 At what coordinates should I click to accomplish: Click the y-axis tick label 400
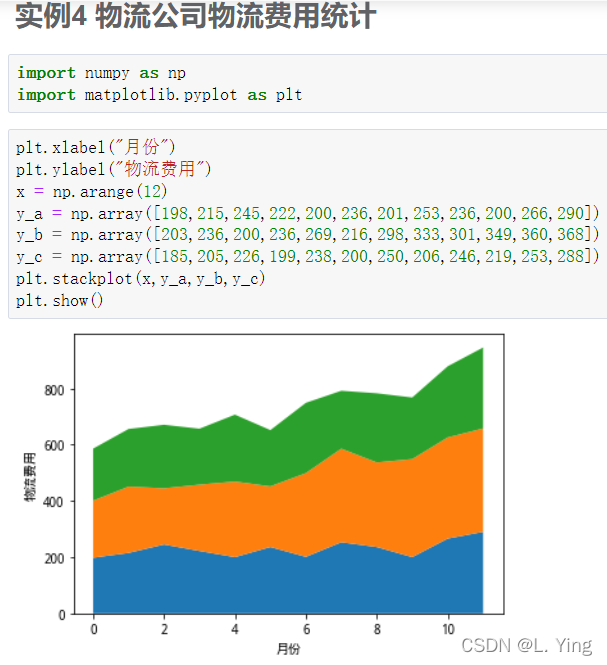click(x=54, y=502)
